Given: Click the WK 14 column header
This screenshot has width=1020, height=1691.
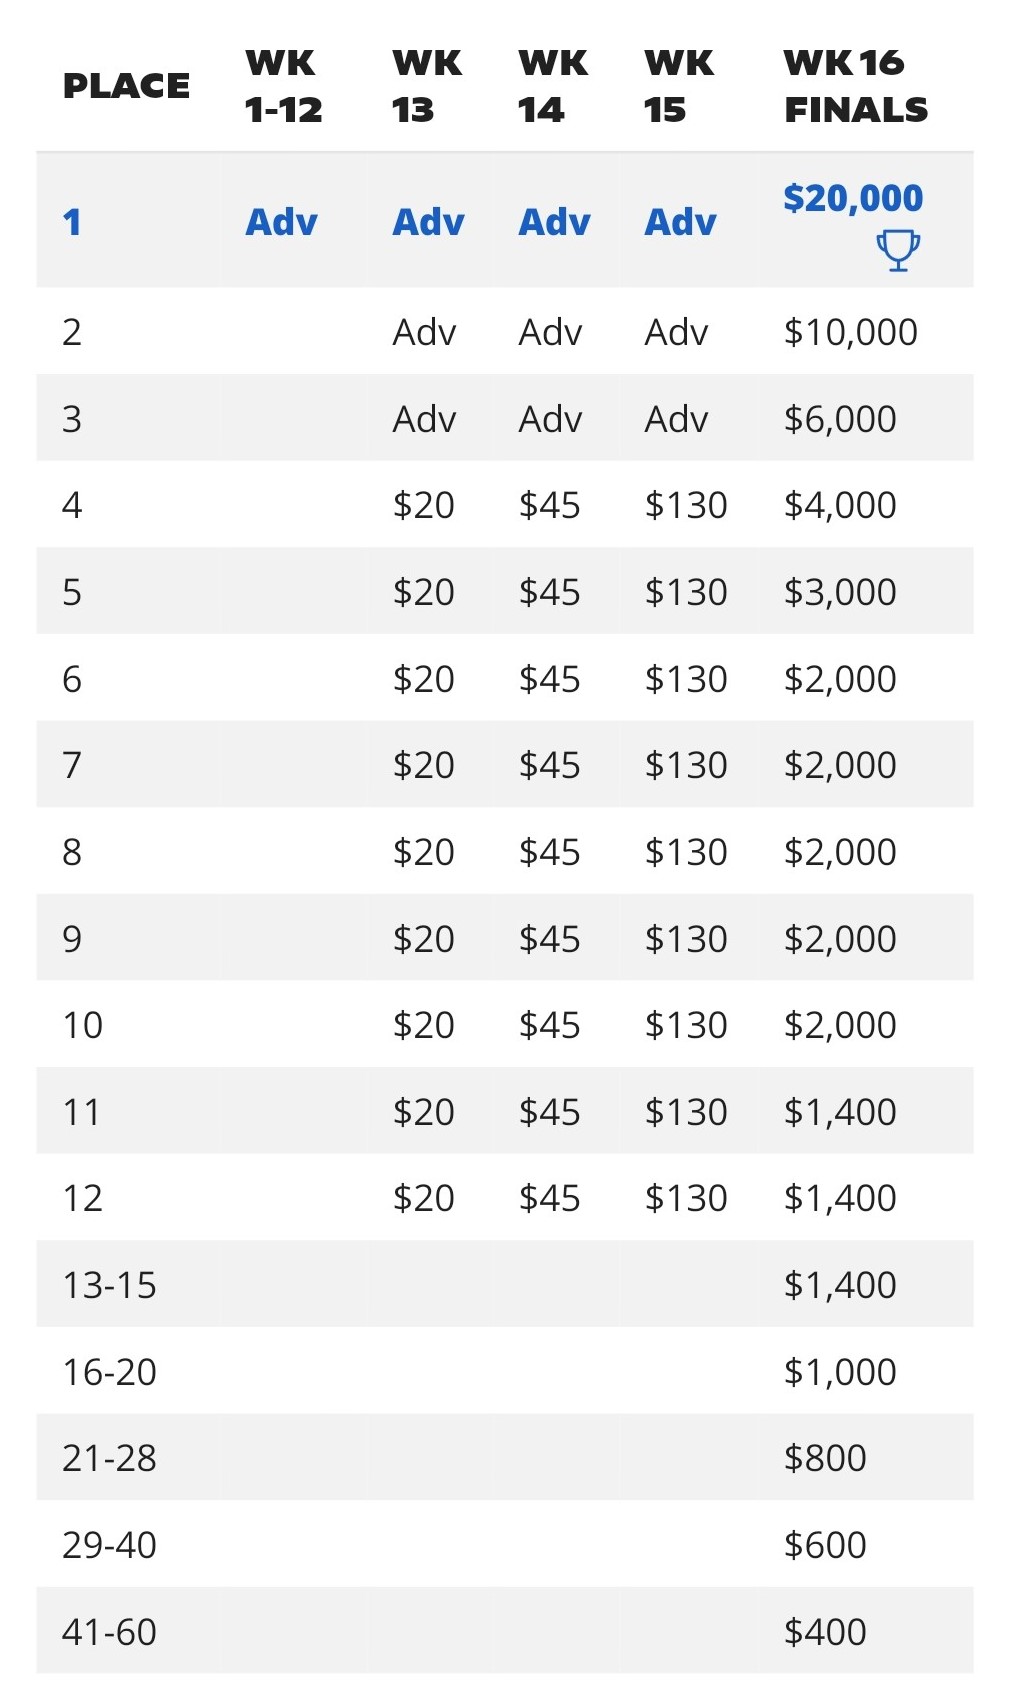Looking at the screenshot, I should coord(553,86).
